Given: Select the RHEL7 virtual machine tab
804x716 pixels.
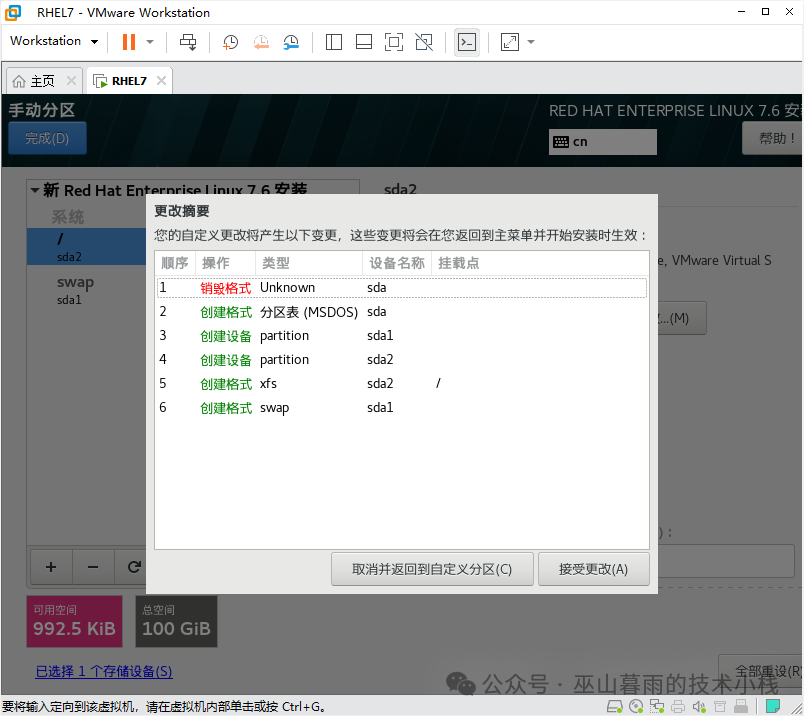Looking at the screenshot, I should (128, 80).
